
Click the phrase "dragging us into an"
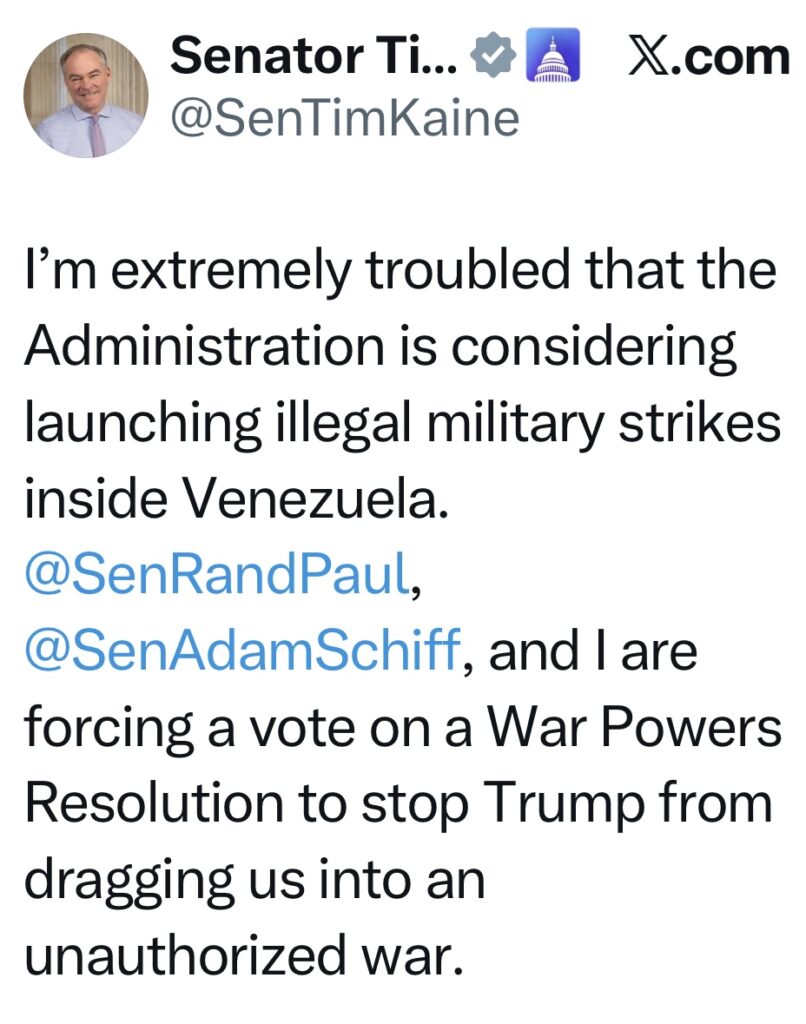(x=254, y=880)
